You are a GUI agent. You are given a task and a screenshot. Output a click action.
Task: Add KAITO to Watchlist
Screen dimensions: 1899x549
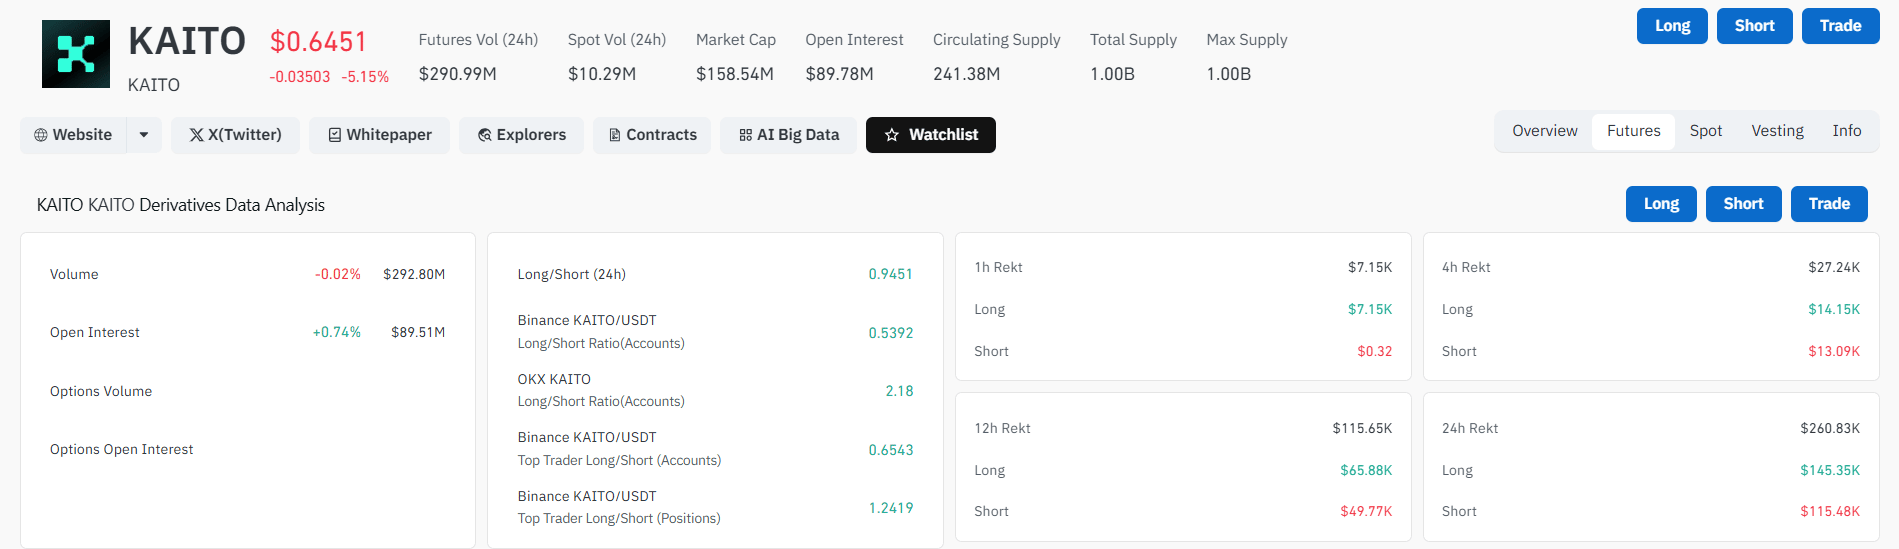(x=931, y=135)
